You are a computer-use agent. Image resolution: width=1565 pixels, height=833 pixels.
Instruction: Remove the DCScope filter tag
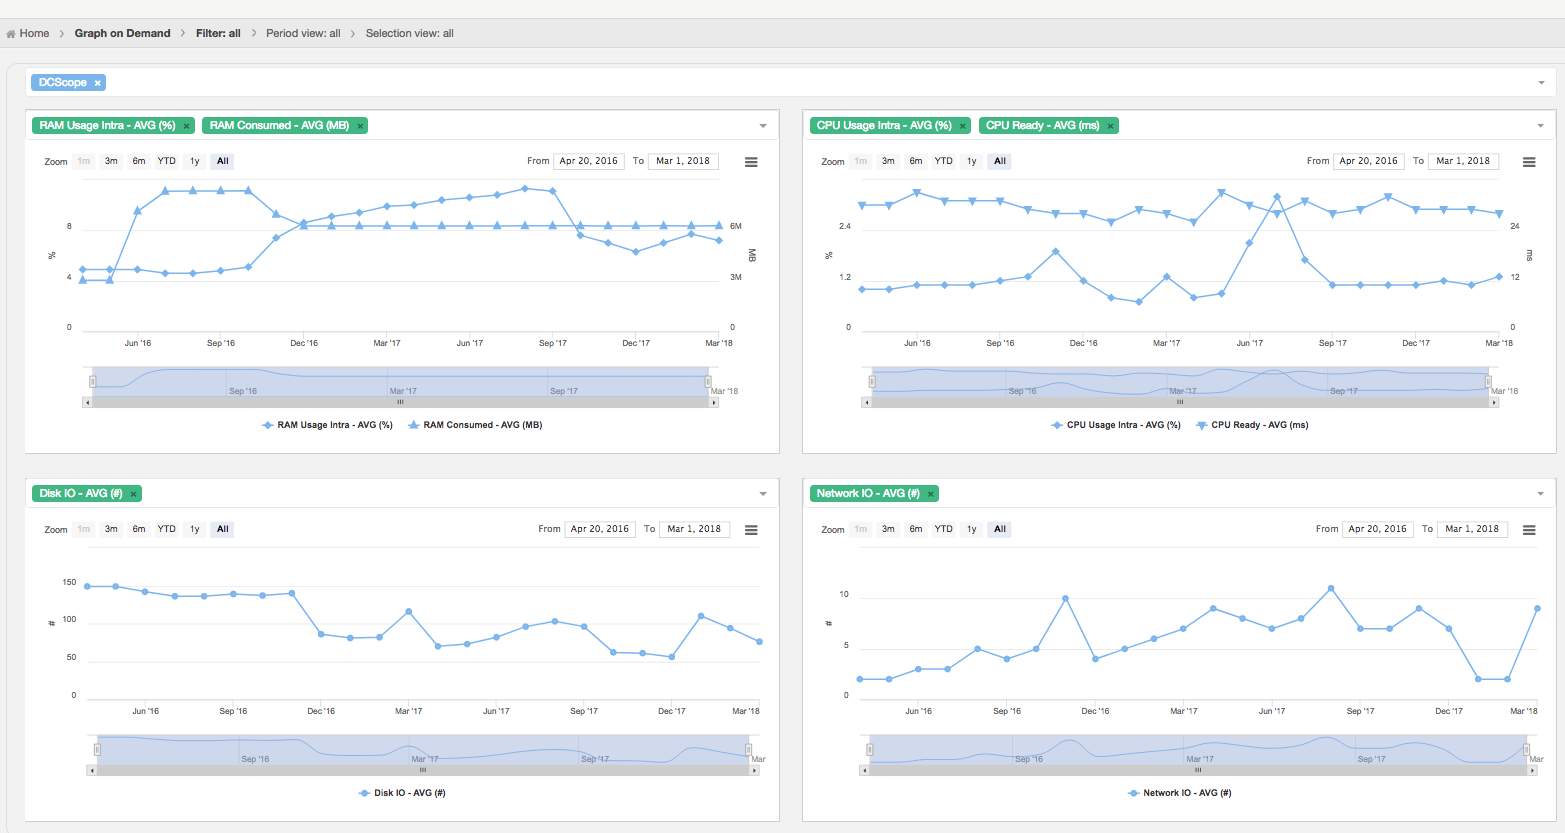(x=97, y=83)
